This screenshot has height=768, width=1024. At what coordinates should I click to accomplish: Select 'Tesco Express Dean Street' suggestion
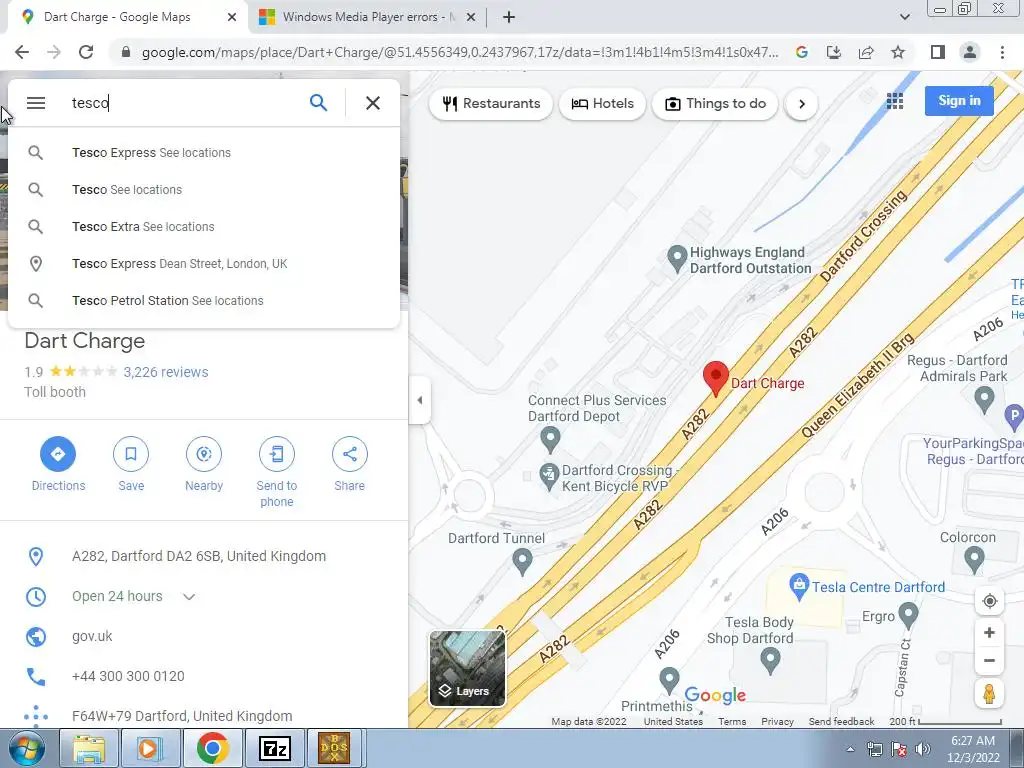(204, 264)
